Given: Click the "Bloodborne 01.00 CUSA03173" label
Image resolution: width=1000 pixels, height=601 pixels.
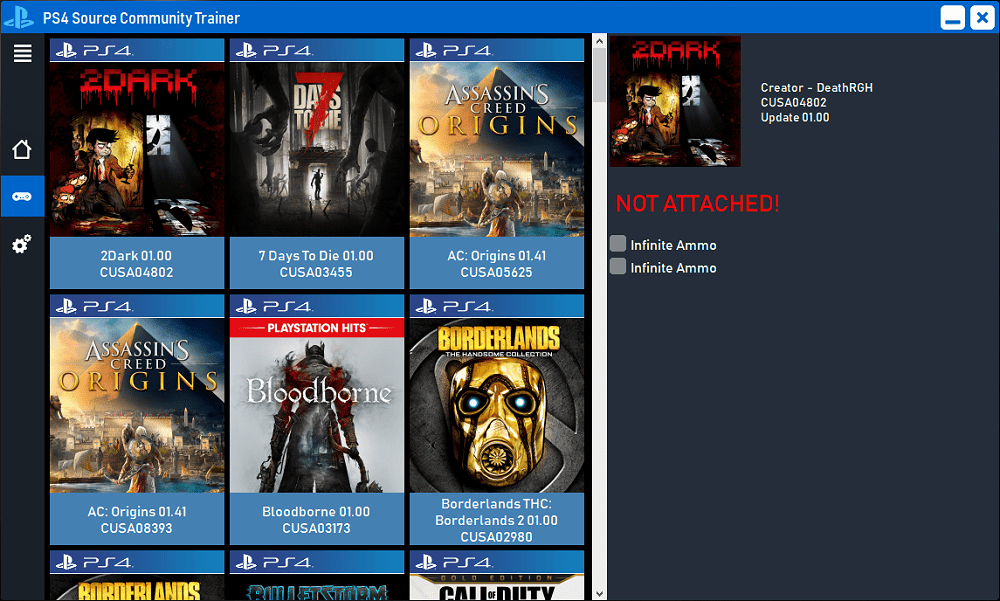Looking at the screenshot, I should pos(316,520).
